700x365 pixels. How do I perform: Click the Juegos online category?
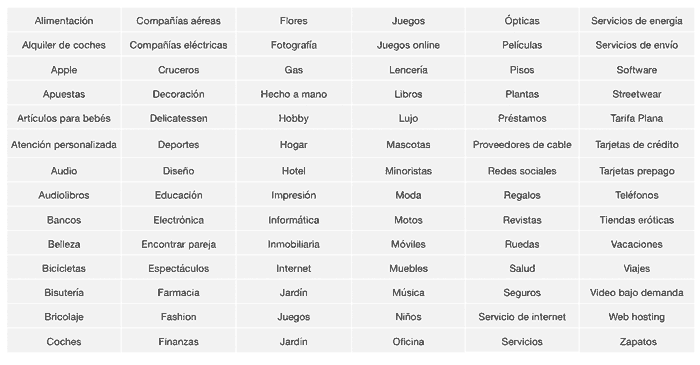(x=408, y=45)
